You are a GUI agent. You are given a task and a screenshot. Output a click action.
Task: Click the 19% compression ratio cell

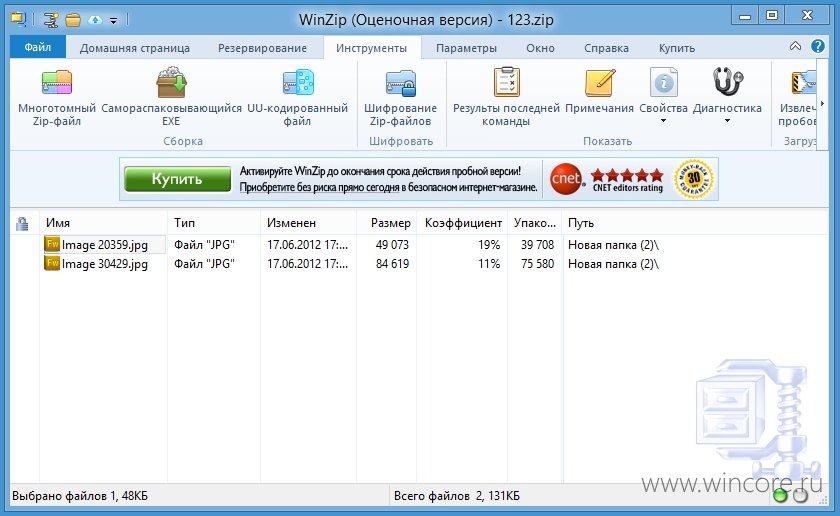tap(489, 245)
